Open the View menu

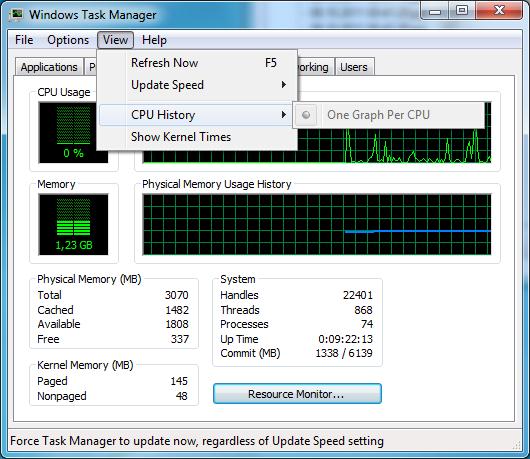tap(116, 40)
